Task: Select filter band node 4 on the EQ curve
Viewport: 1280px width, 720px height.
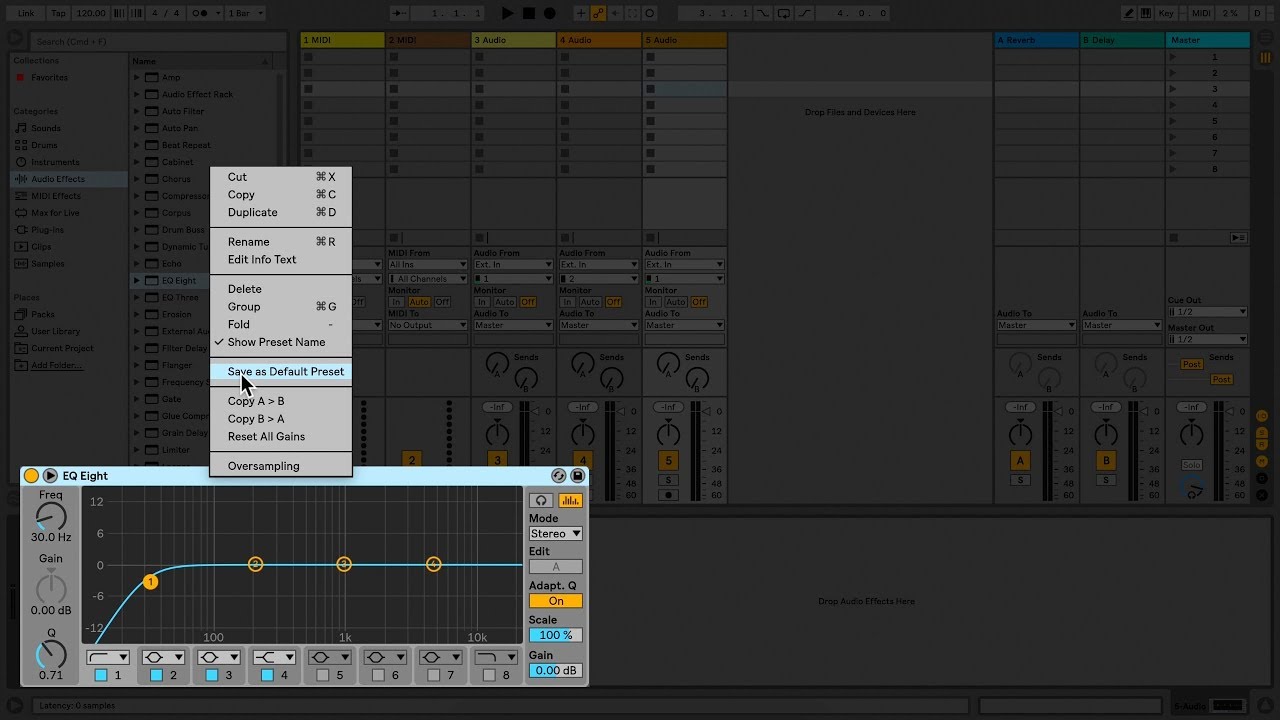Action: (x=433, y=565)
